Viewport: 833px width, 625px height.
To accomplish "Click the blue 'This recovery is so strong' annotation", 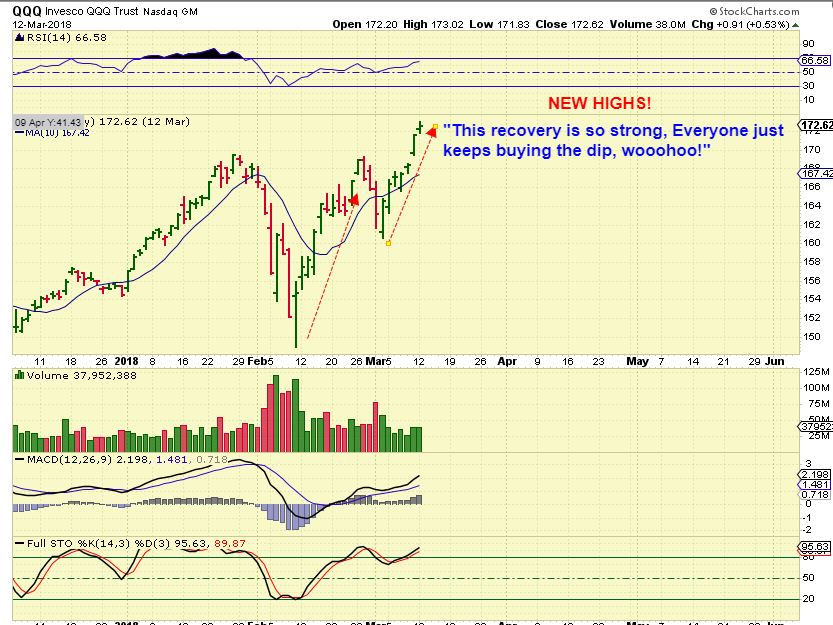I will pos(613,140).
